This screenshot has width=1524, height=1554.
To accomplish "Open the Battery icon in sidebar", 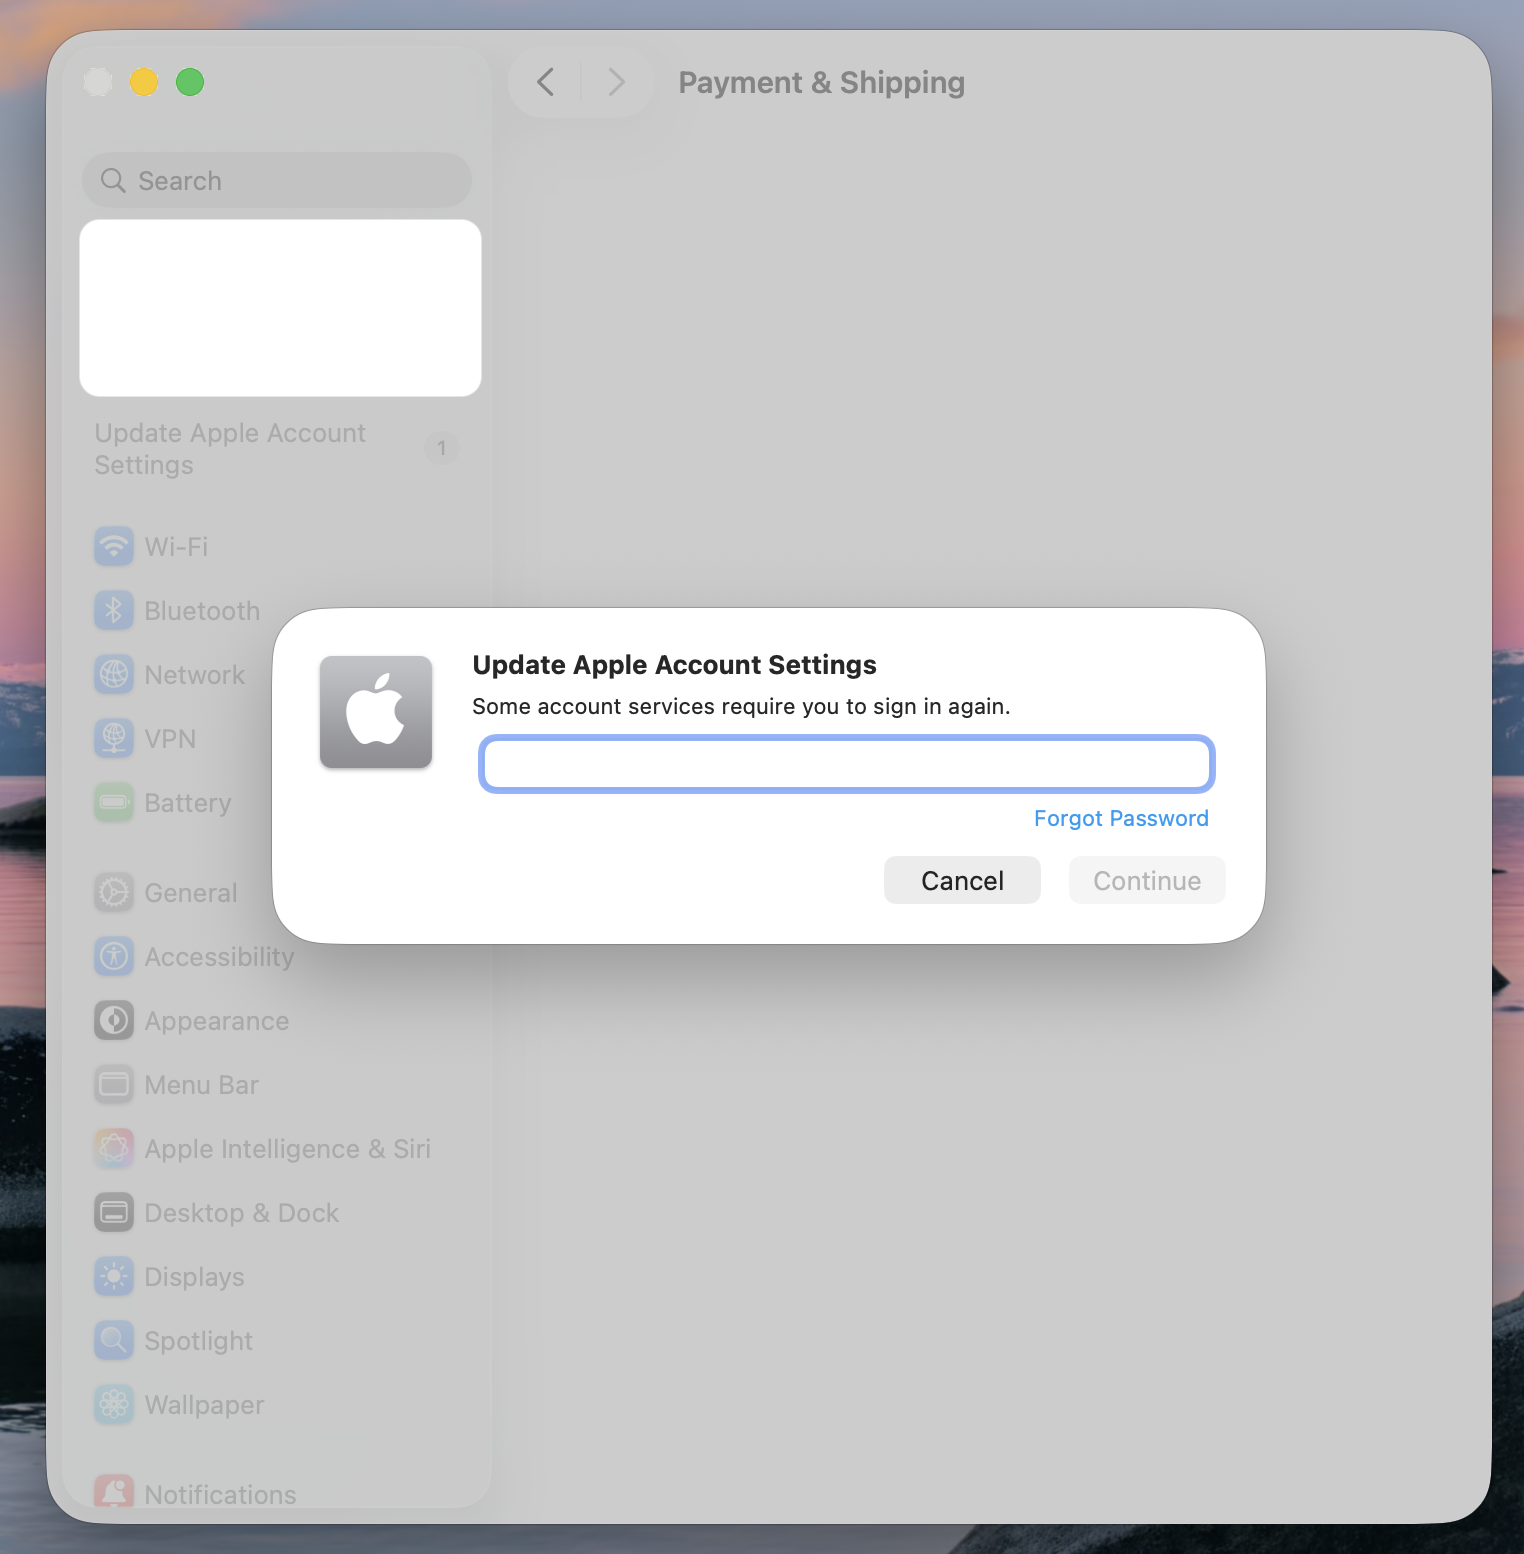I will [x=114, y=803].
